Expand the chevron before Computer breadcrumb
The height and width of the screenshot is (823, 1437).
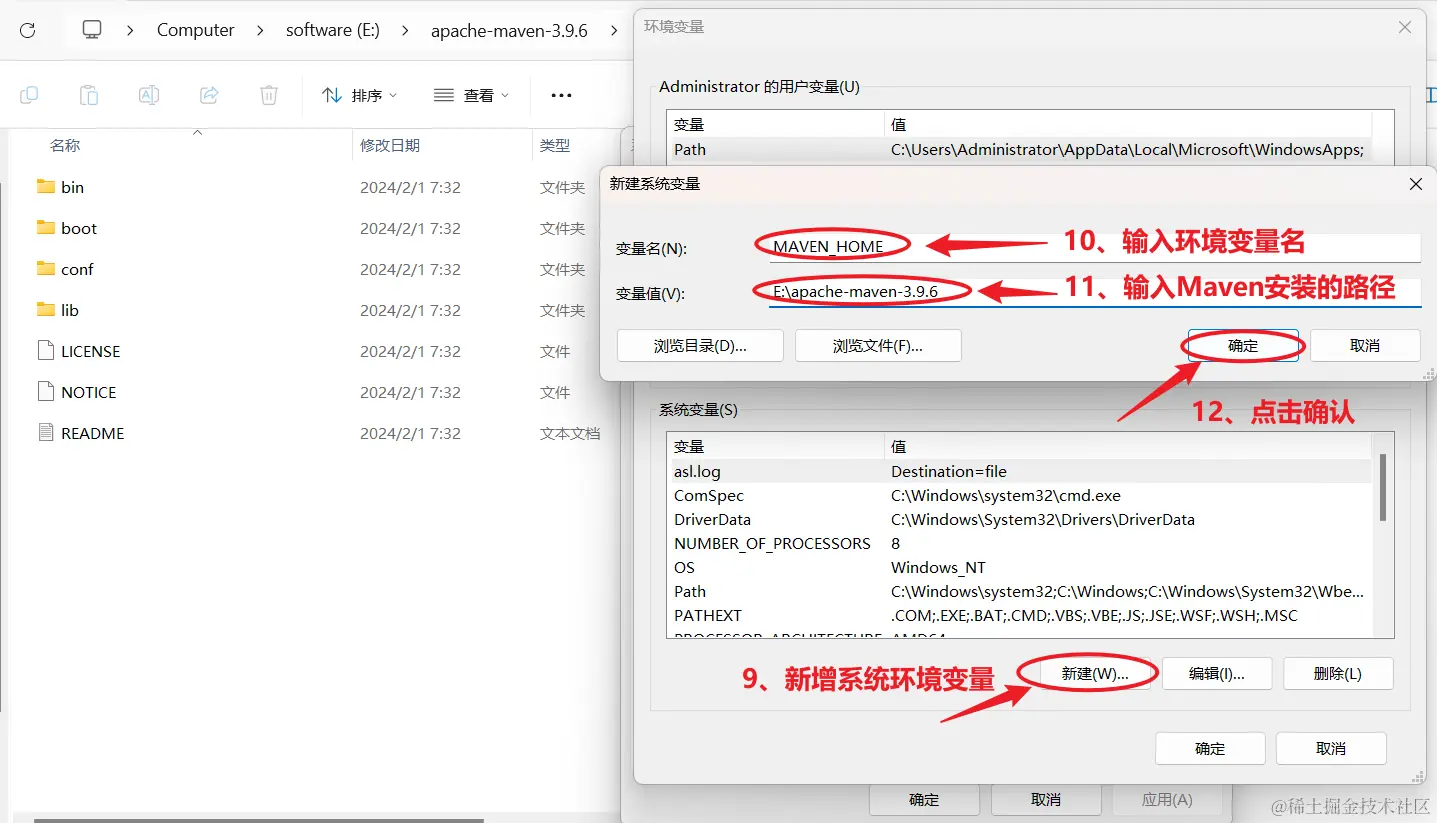[130, 30]
